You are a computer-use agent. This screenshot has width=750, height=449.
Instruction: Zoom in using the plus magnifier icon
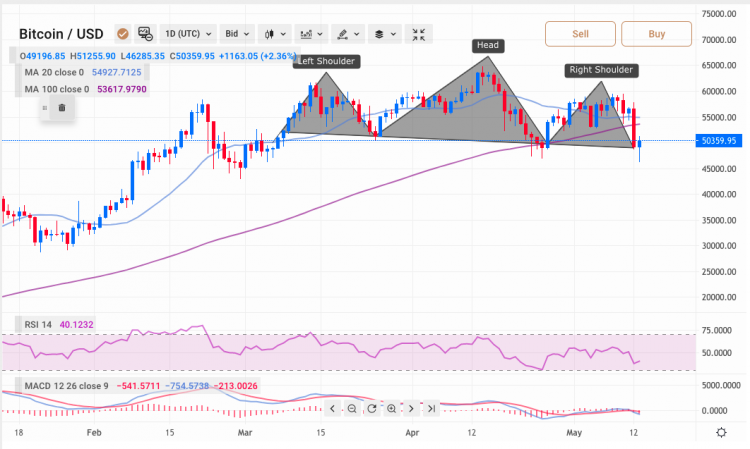[391, 409]
